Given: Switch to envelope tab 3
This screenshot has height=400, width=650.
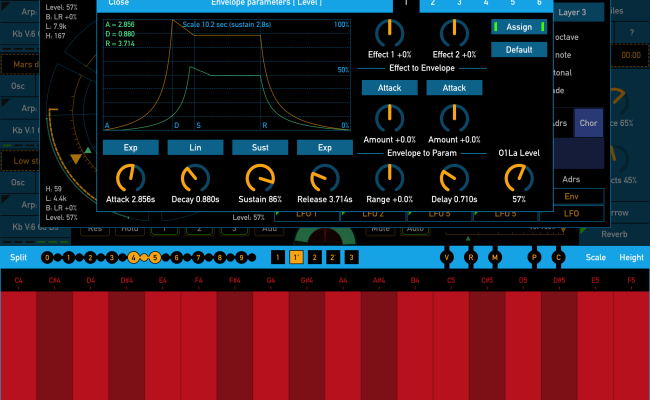Looking at the screenshot, I should click(459, 3).
